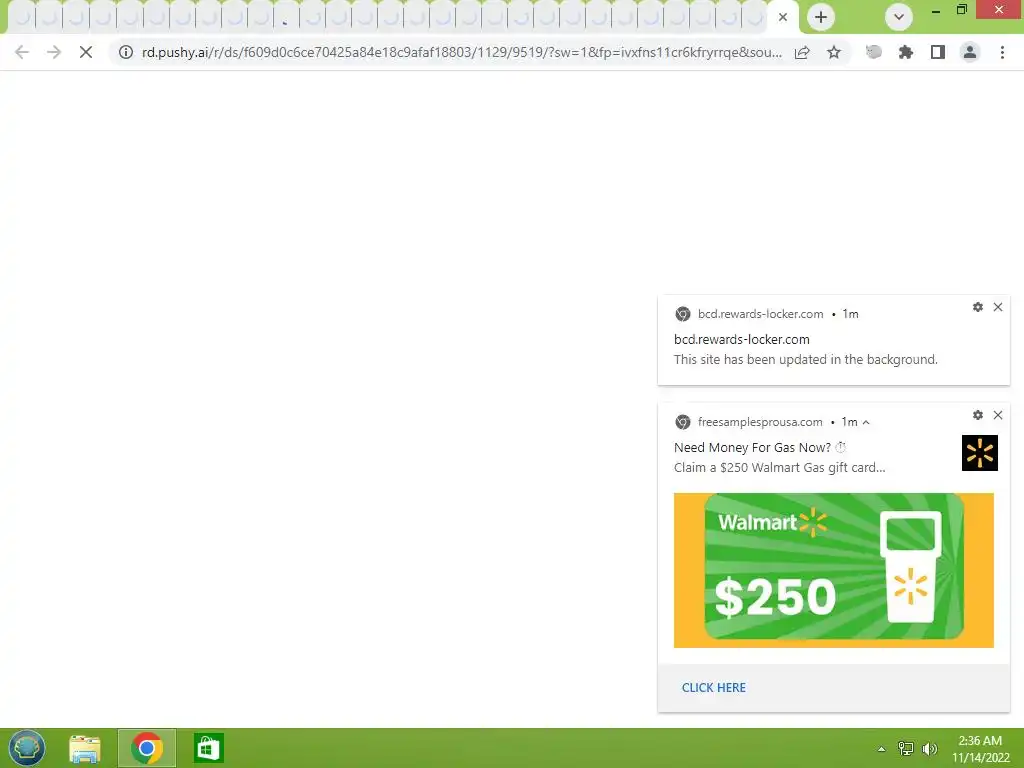Minimize the Chrome window
This screenshot has width=1024, height=768.
pos(936,10)
